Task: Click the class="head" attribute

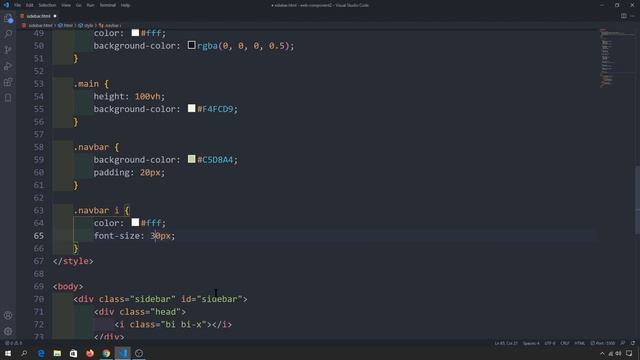Action: 150,311
